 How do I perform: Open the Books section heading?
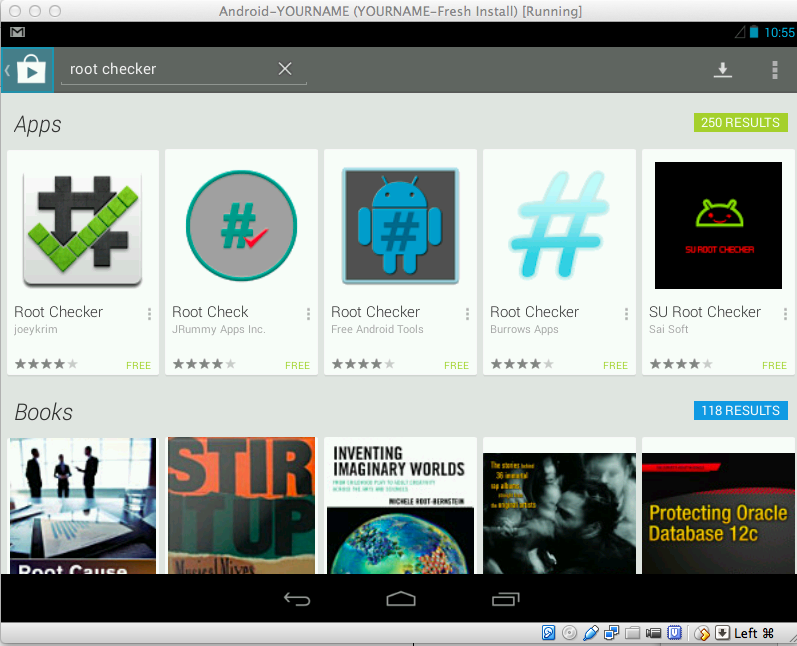pos(44,412)
